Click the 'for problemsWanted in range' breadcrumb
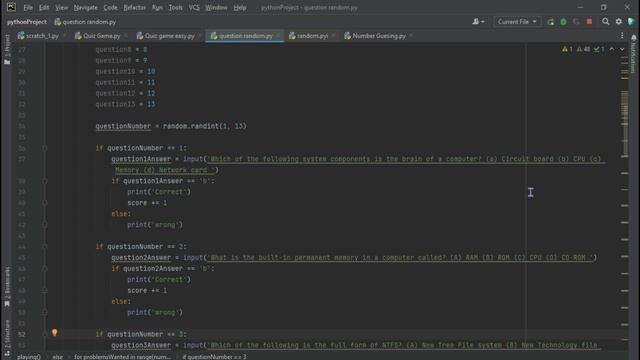 [122, 357]
